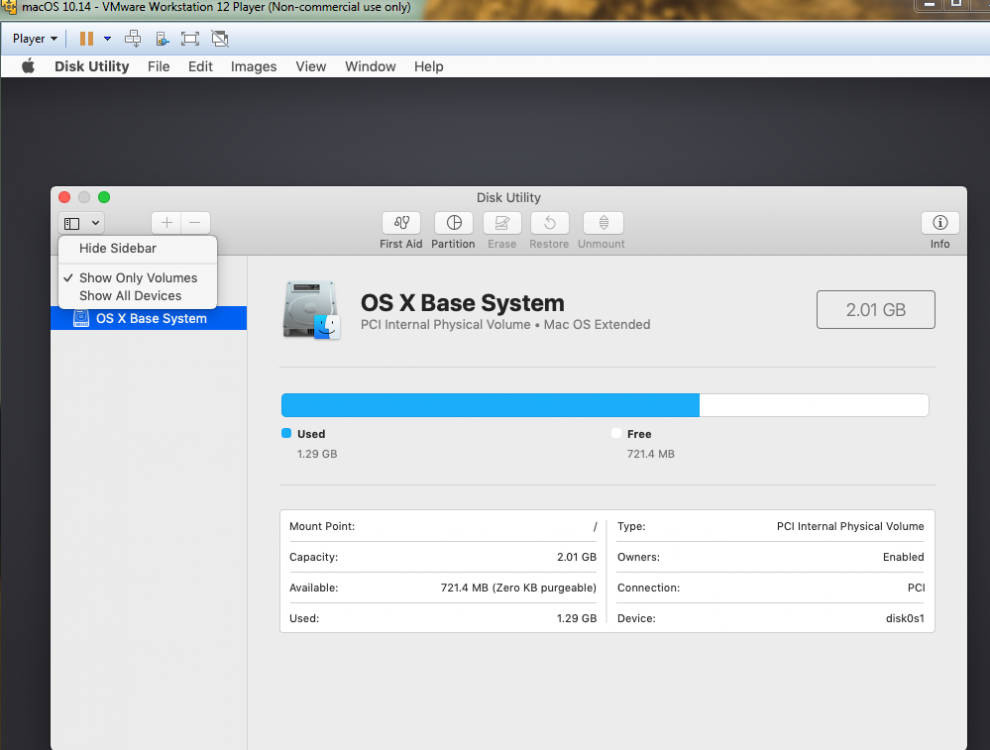Click the Mount Point row
Viewport: 990px width, 750px height.
[443, 526]
